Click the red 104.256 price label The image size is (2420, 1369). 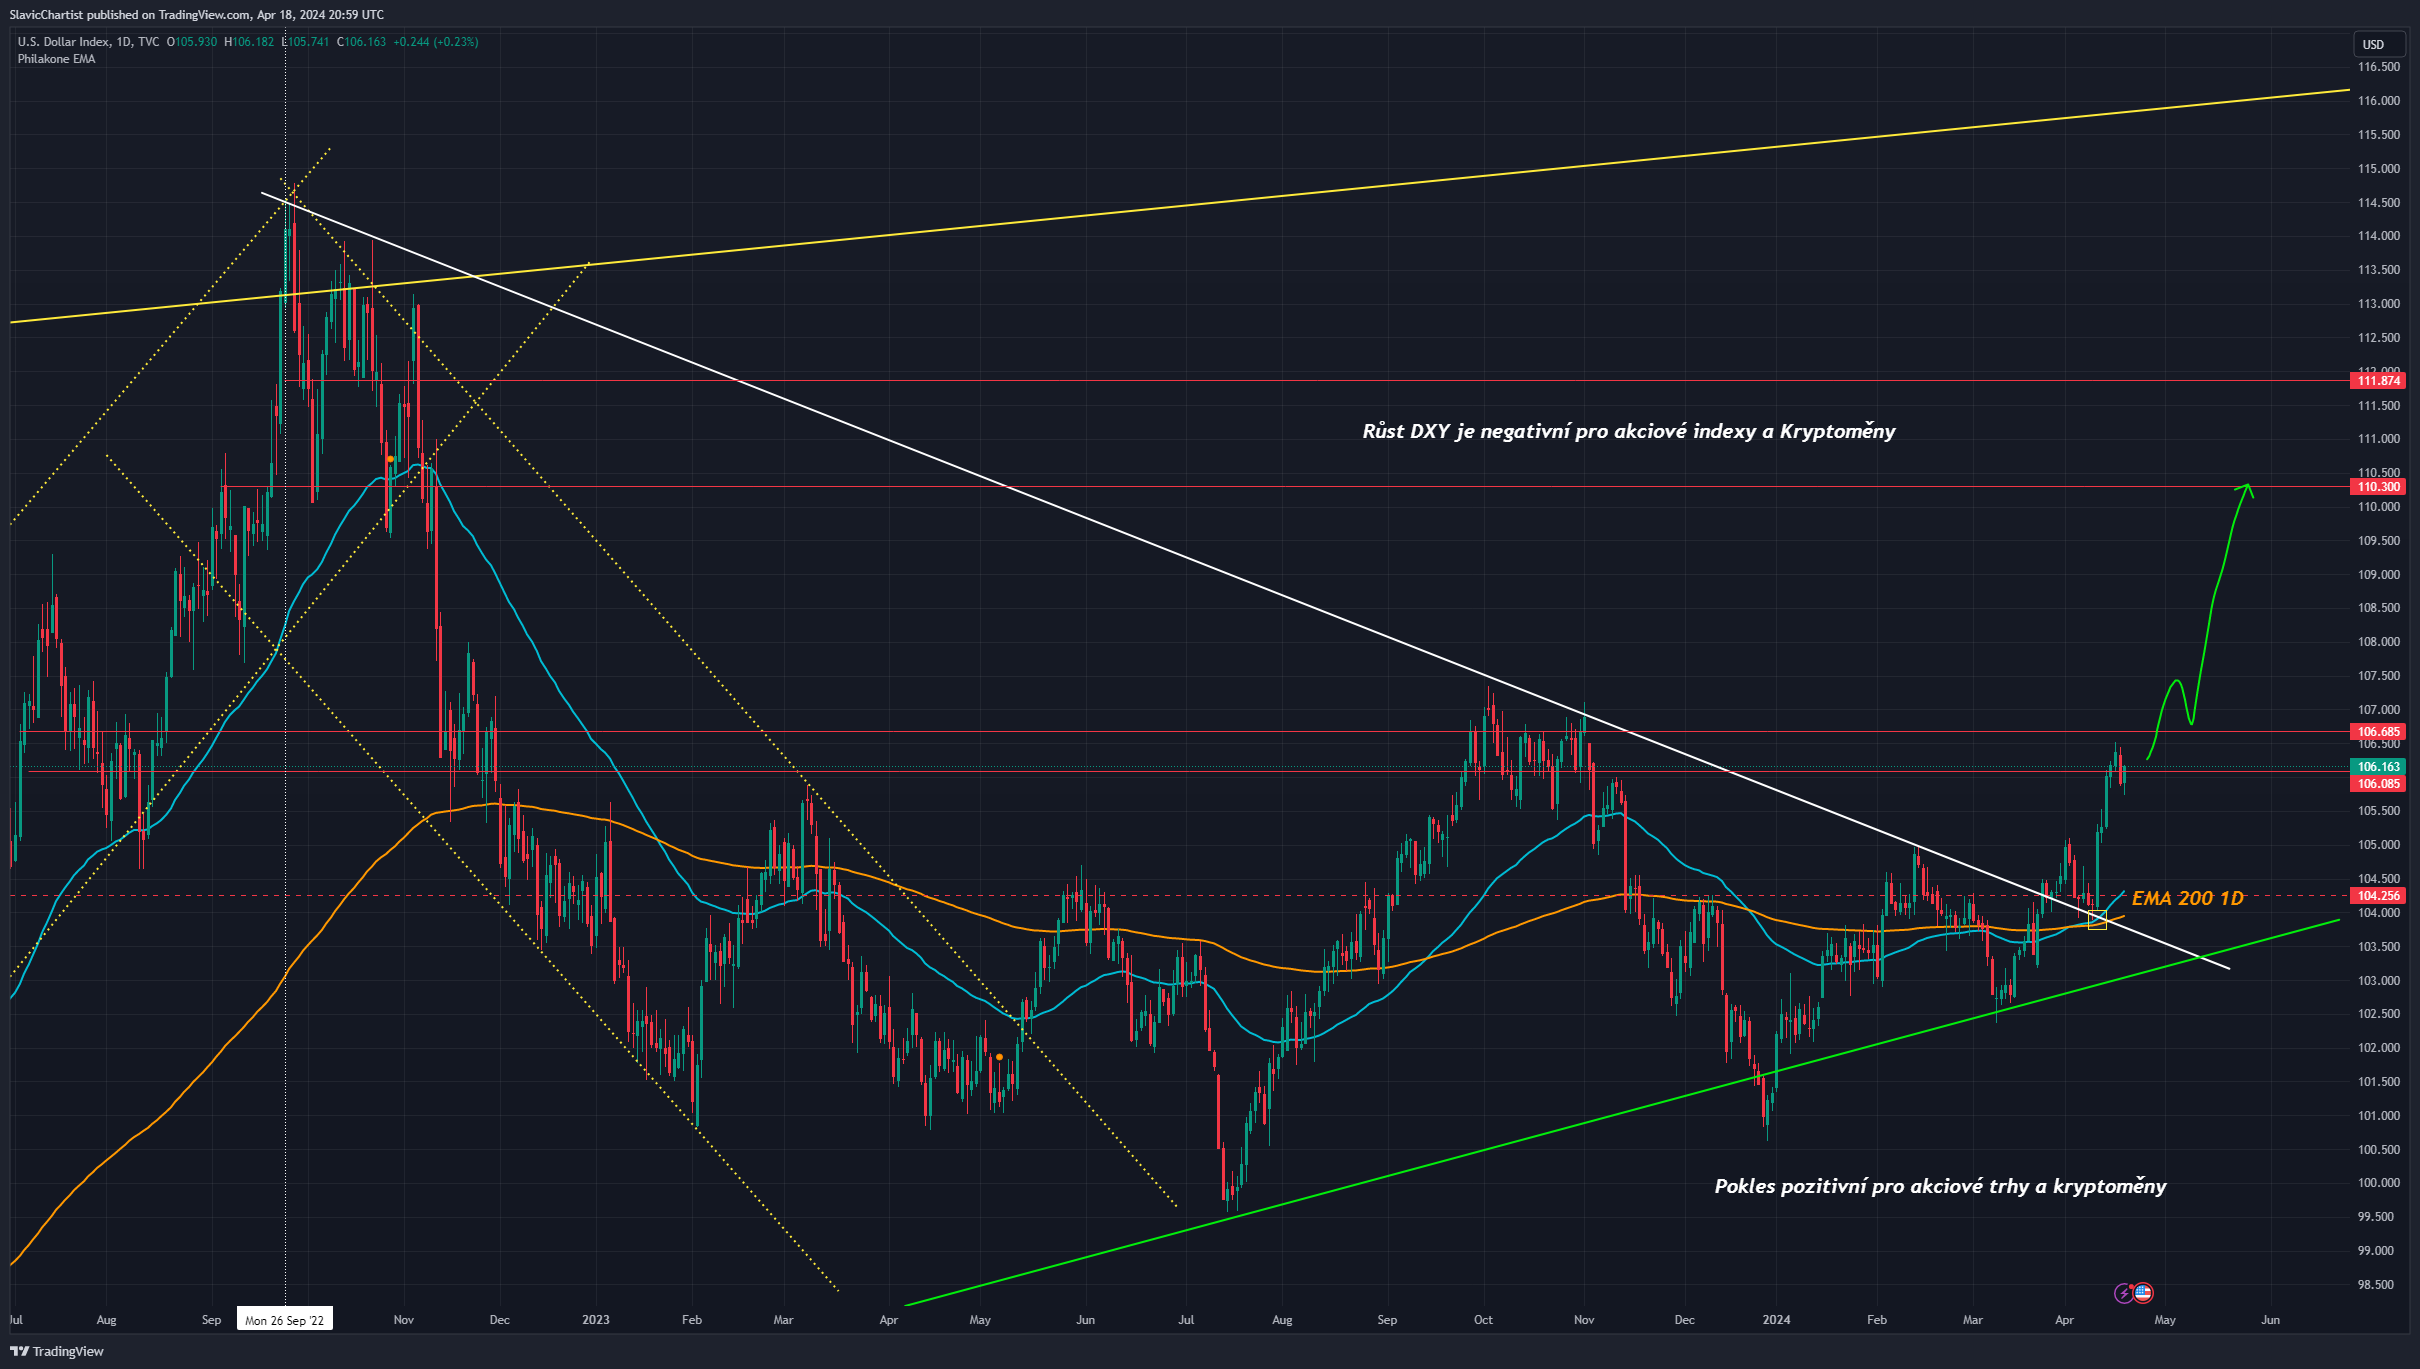(x=2378, y=896)
